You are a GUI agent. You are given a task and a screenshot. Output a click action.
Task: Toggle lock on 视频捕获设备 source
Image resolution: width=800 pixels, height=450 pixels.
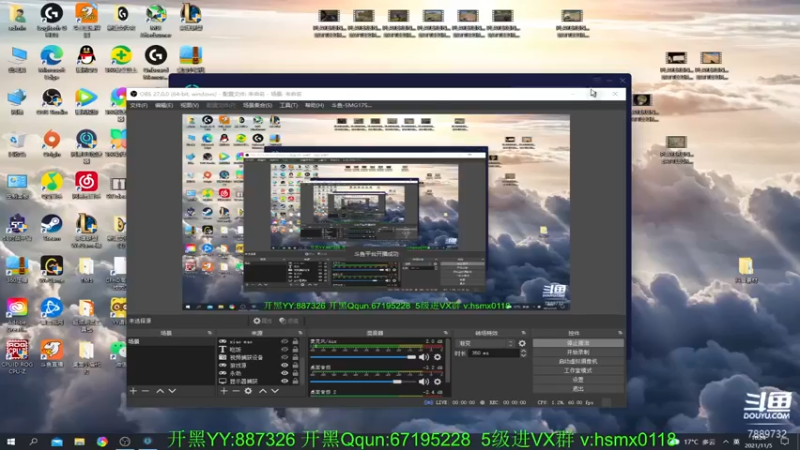[295, 358]
